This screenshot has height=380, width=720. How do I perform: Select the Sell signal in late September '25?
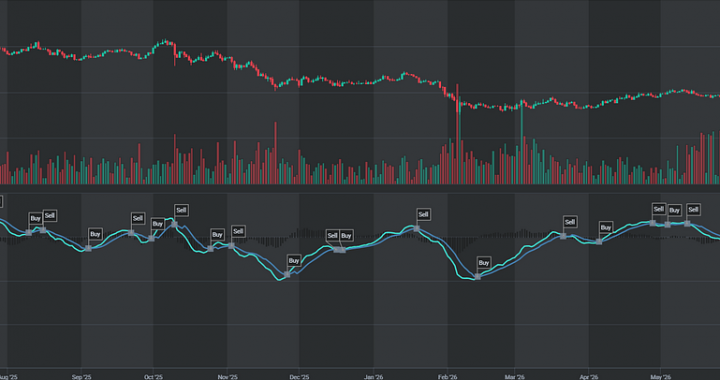138,218
